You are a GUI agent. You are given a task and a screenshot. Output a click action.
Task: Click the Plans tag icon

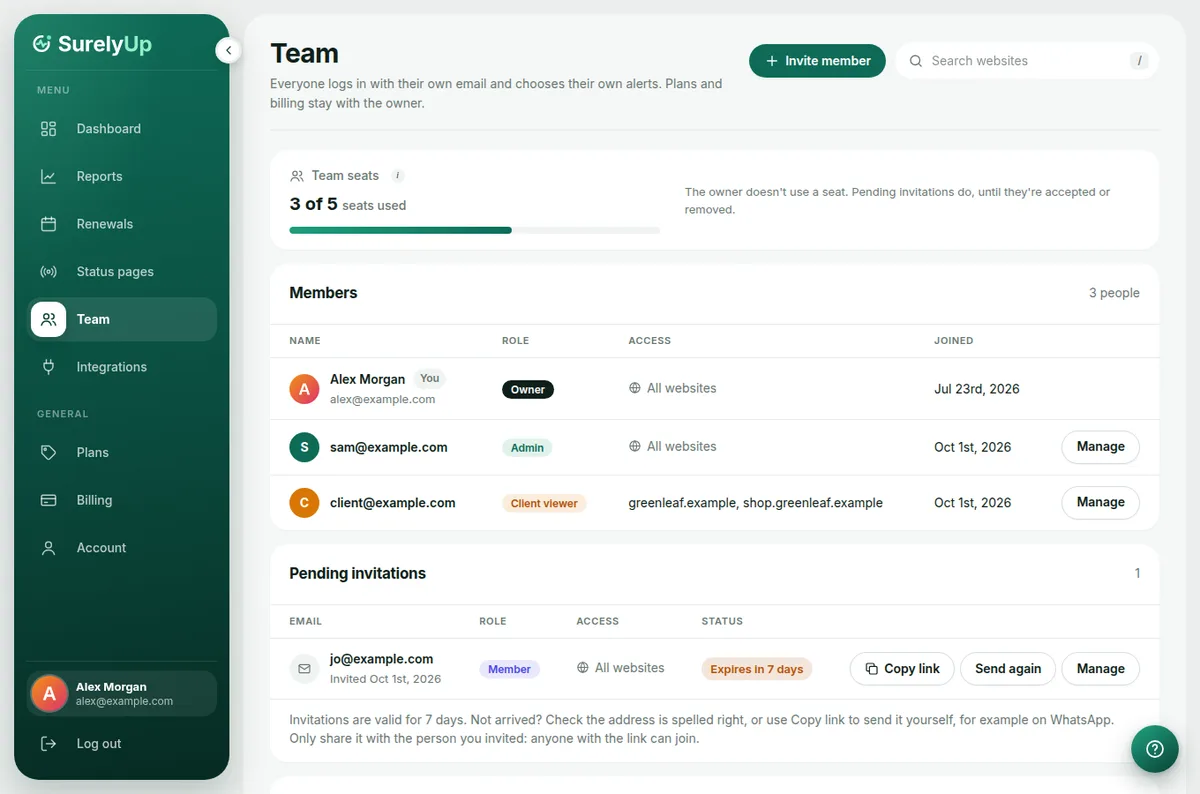(x=48, y=452)
